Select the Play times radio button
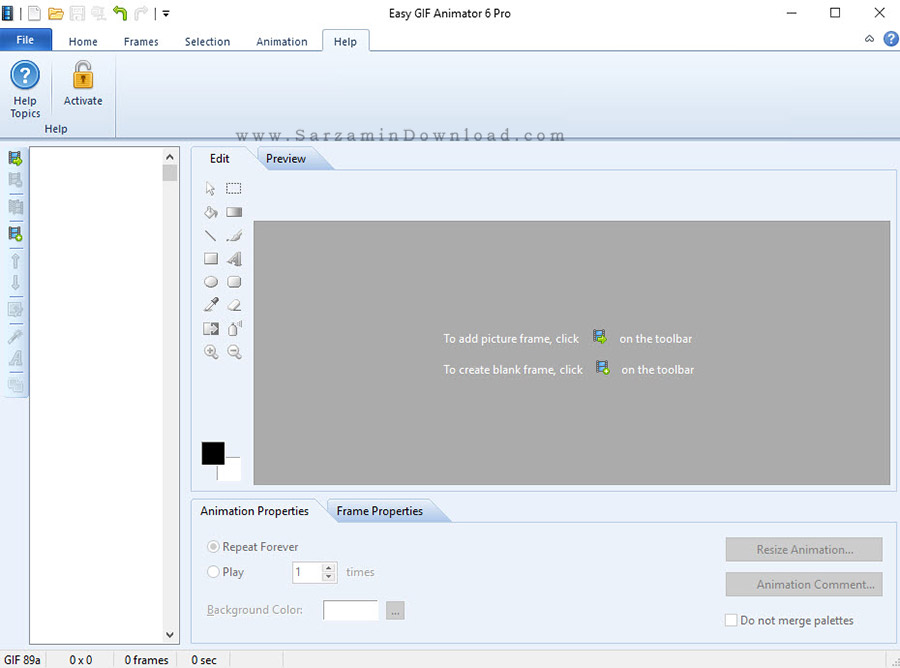 tap(213, 572)
